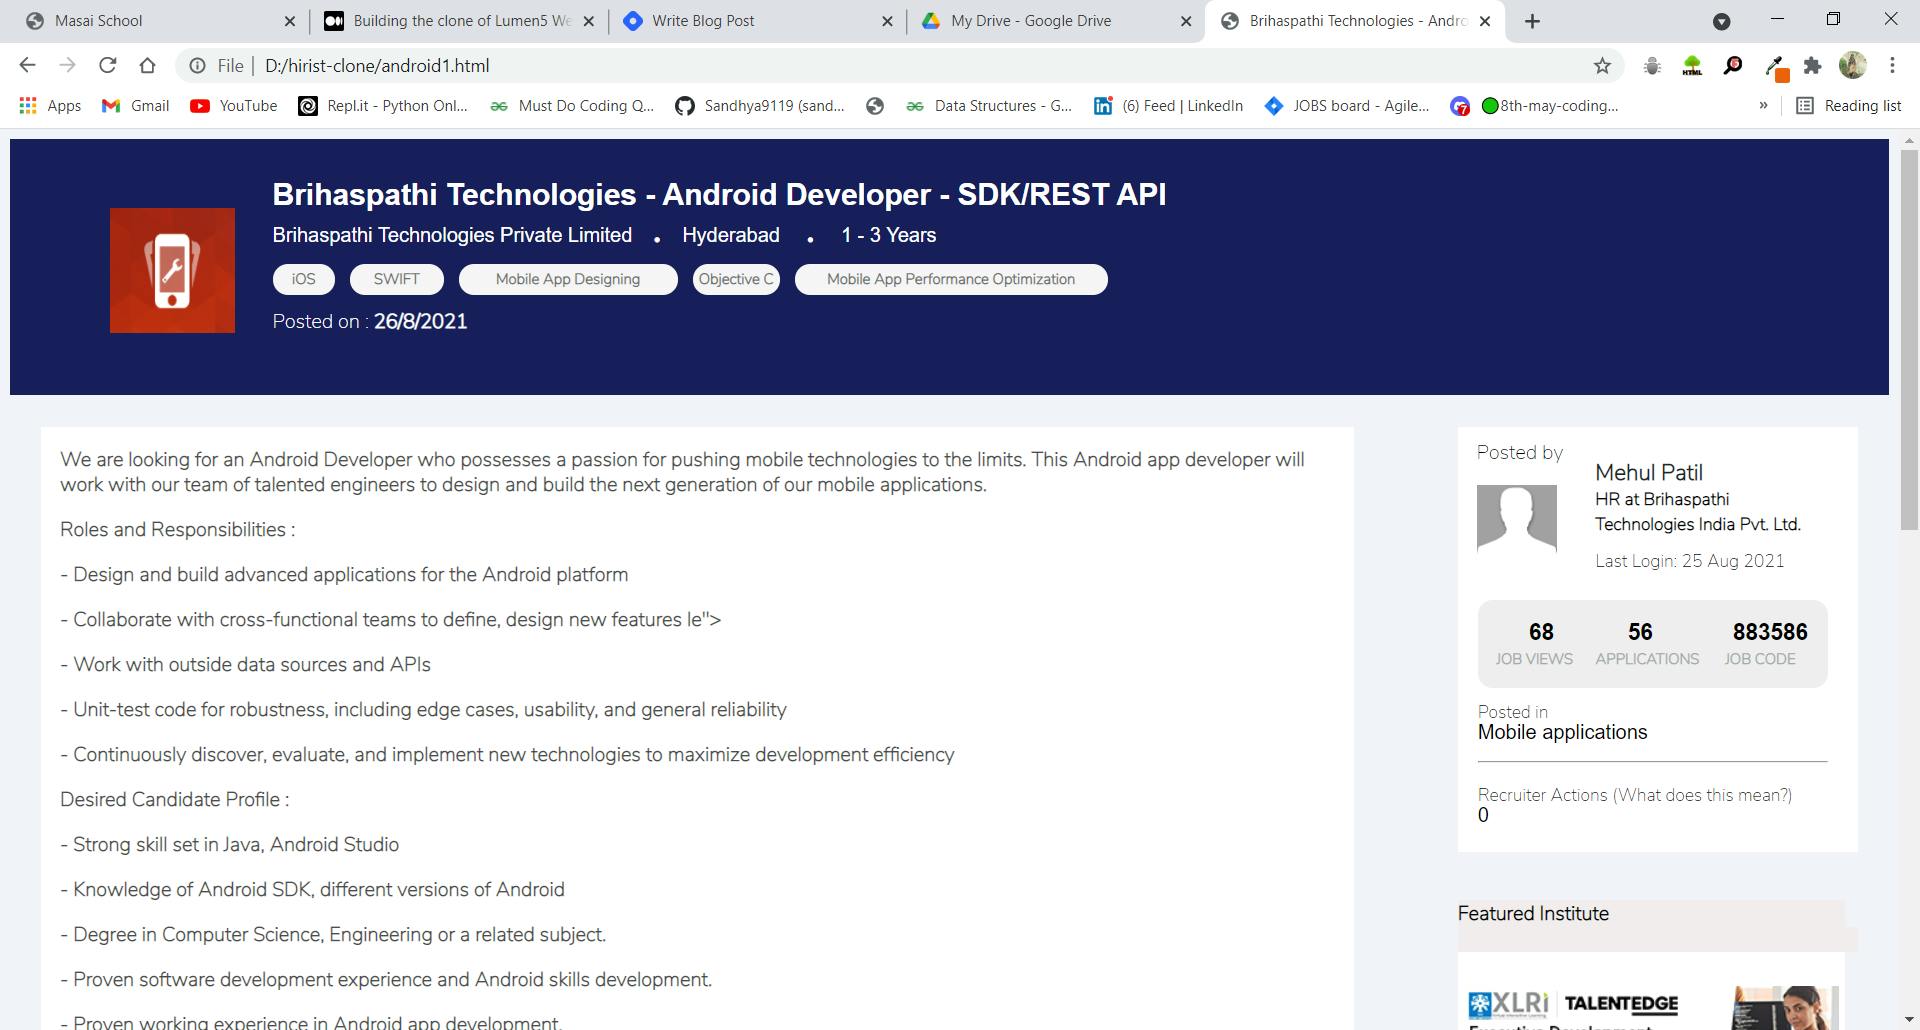1920x1030 pixels.
Task: Open a new tab with plus button
Action: 1532,20
